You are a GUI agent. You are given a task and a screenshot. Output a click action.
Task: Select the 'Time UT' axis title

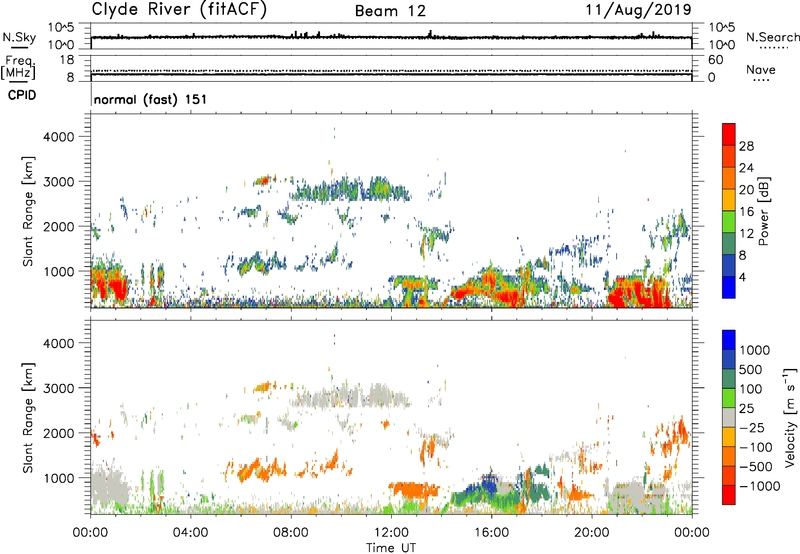(x=391, y=548)
